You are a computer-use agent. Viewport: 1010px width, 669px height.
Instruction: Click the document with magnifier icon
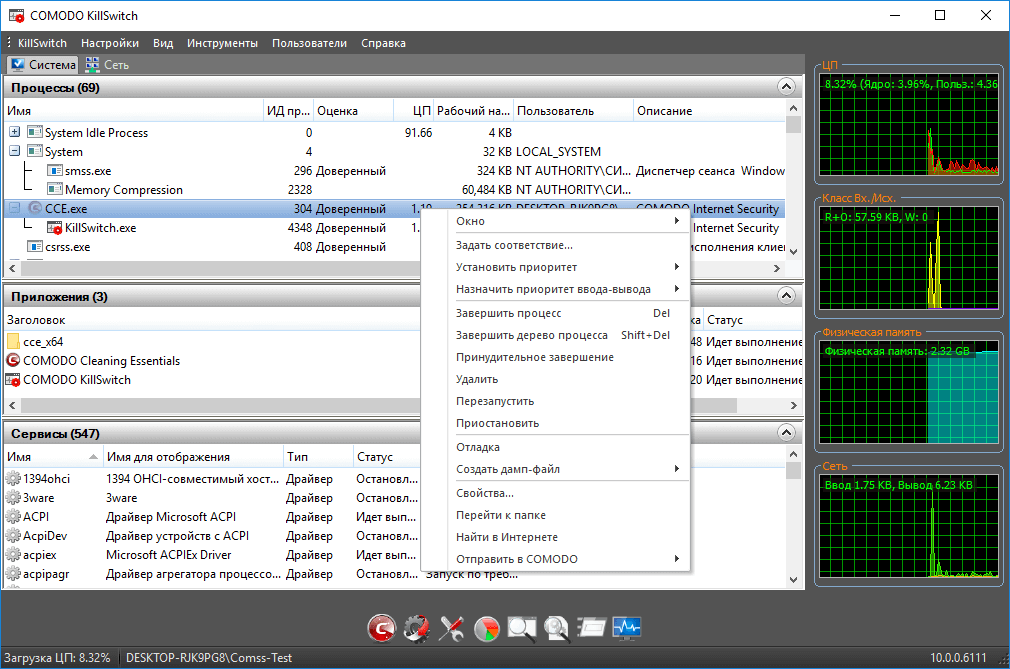pyautogui.click(x=556, y=628)
